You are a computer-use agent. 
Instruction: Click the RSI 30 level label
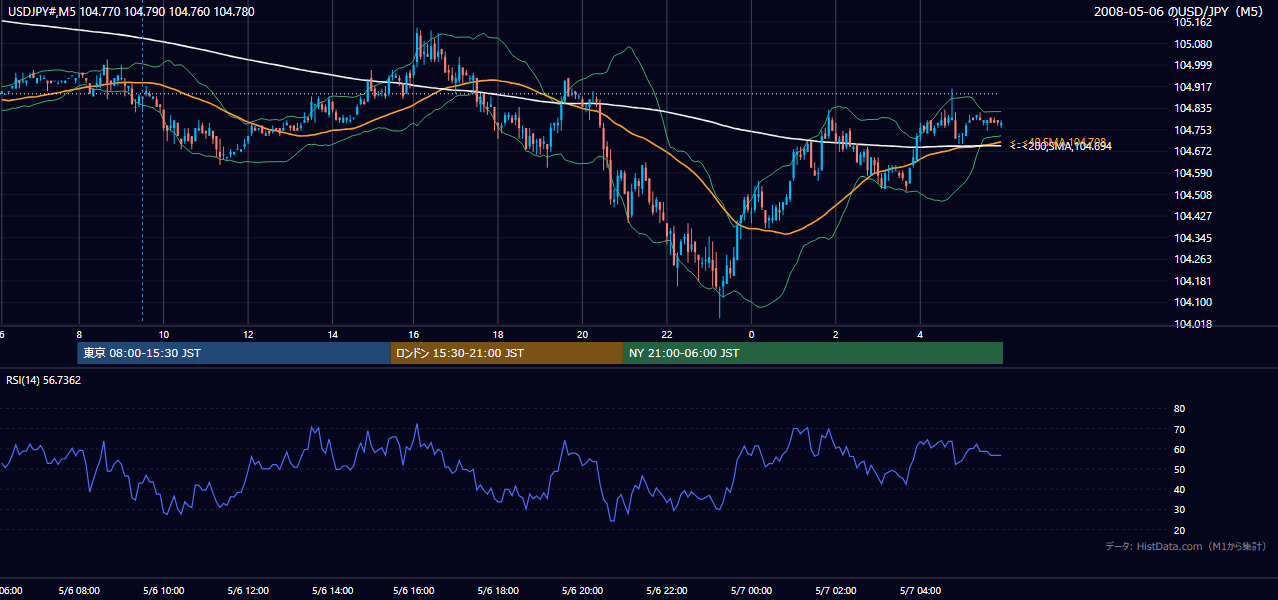point(1179,510)
